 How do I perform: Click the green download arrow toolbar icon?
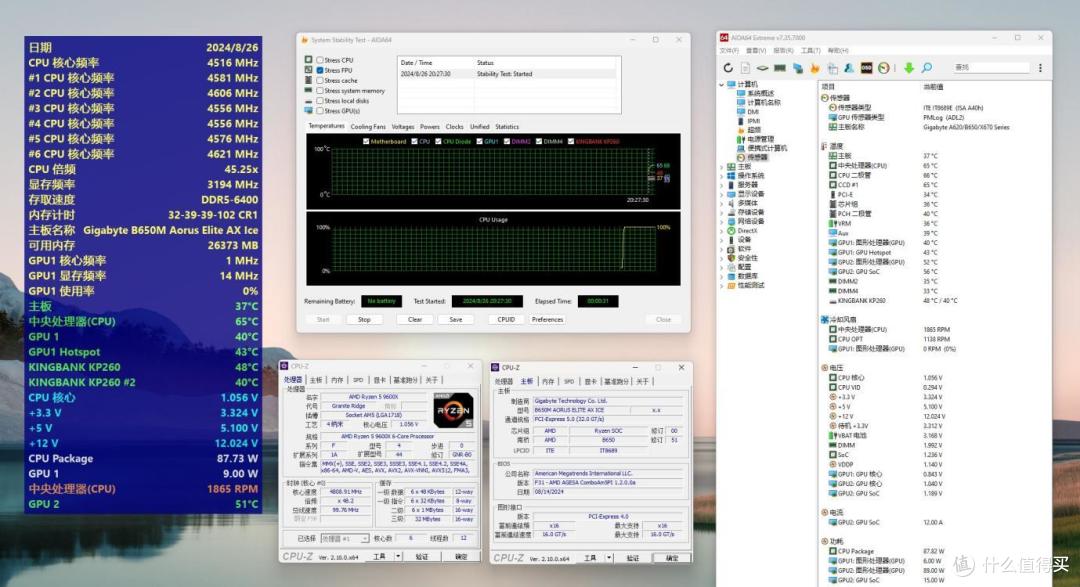909,68
